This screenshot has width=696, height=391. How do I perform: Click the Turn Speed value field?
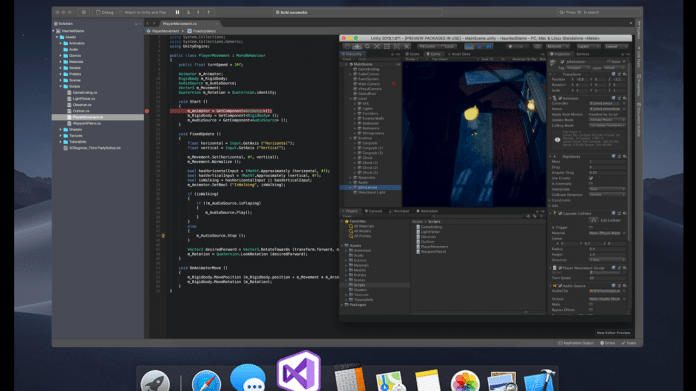pyautogui.click(x=607, y=278)
